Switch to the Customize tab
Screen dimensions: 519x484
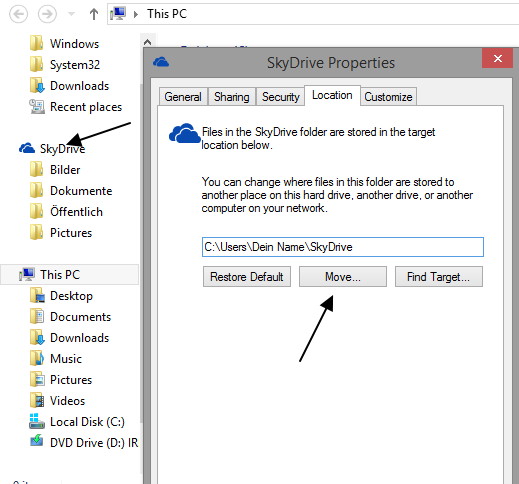(x=388, y=97)
